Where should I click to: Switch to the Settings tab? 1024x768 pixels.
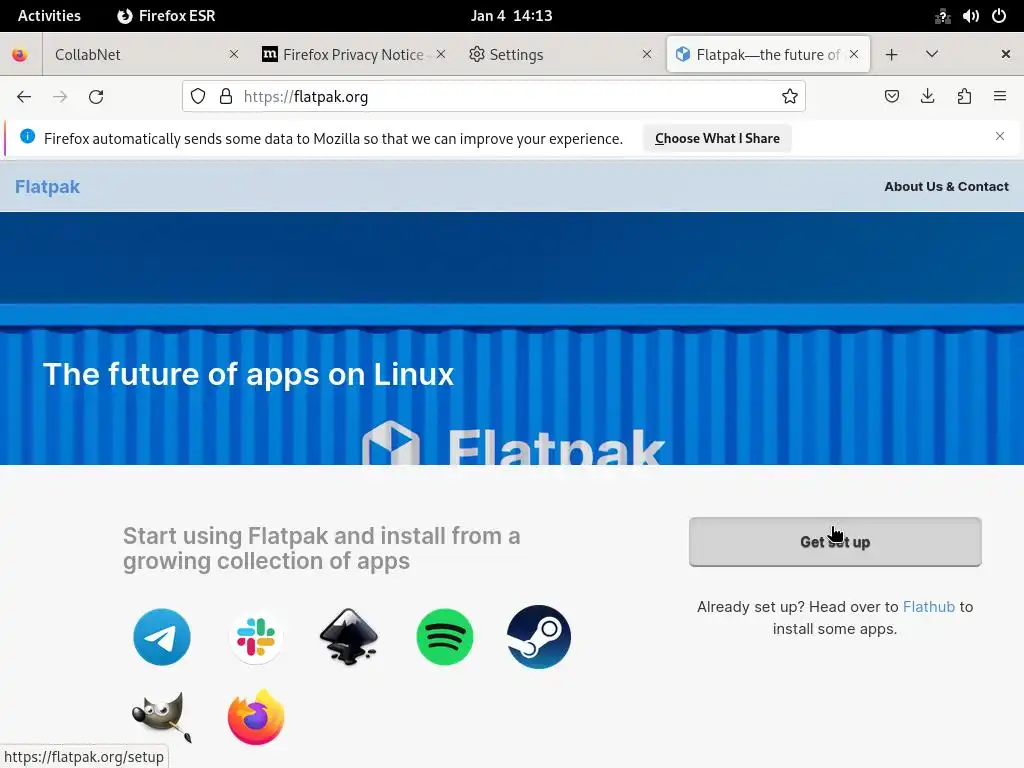(x=560, y=54)
